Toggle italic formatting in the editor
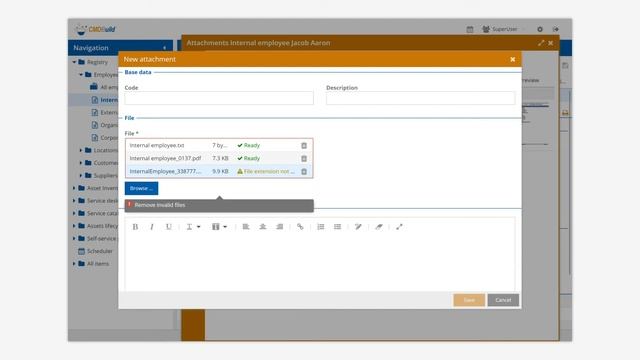The height and width of the screenshot is (360, 640). click(x=152, y=227)
